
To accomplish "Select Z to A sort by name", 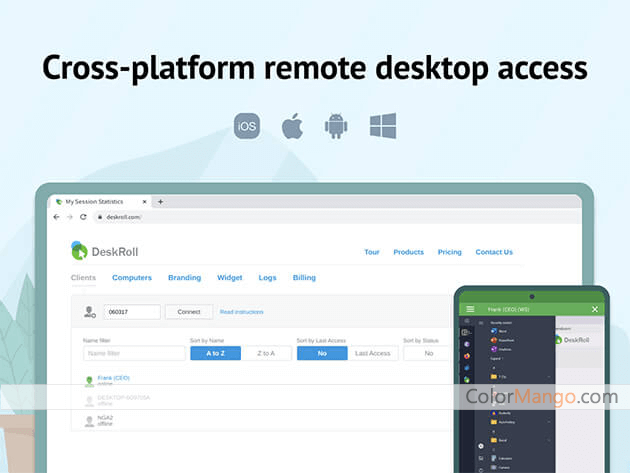I will [266, 353].
